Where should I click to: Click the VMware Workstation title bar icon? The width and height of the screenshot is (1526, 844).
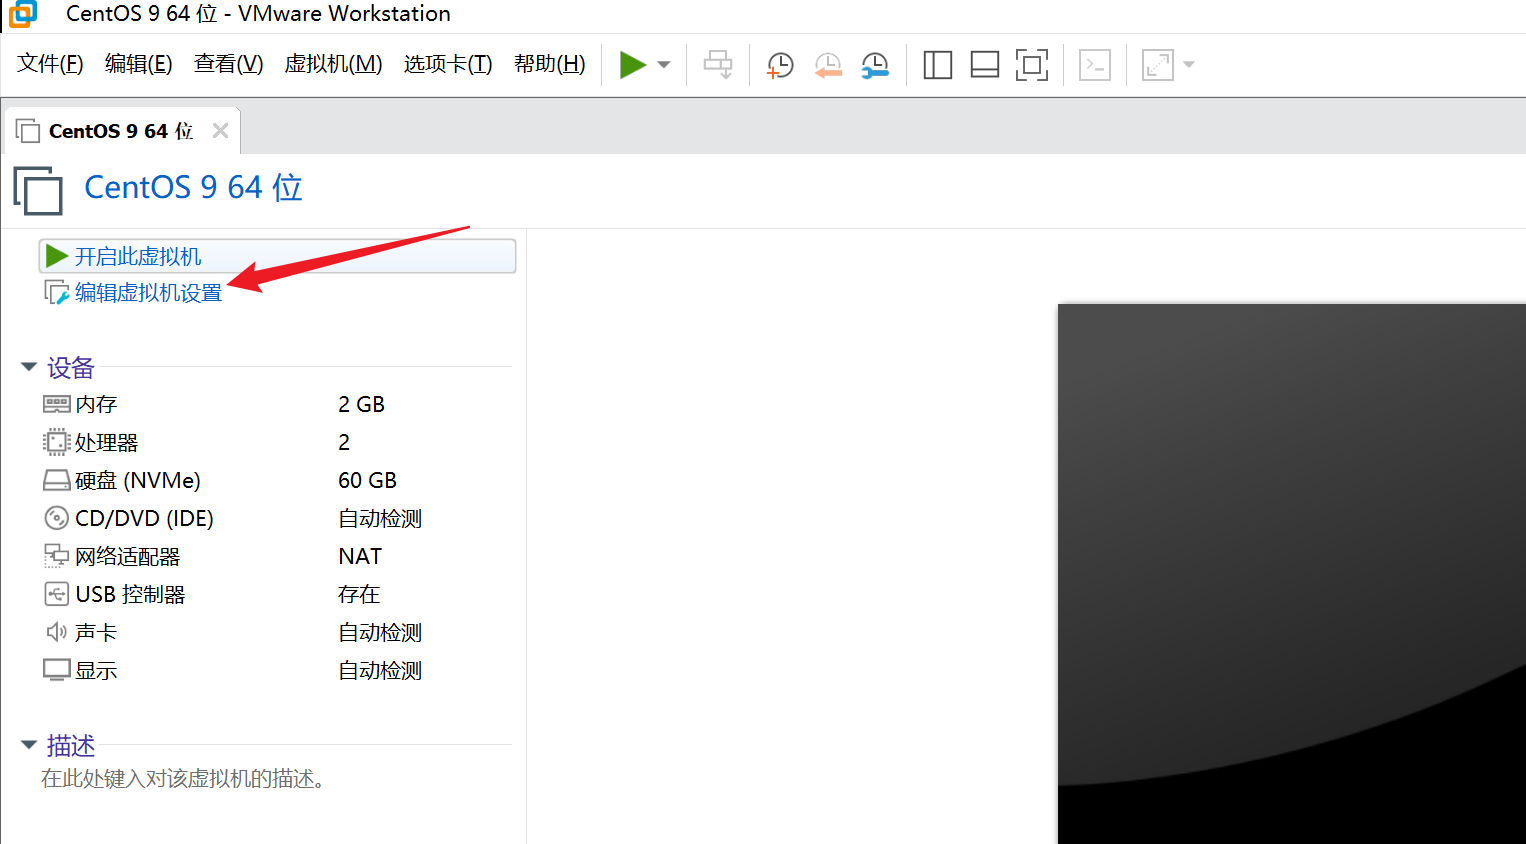(22, 14)
